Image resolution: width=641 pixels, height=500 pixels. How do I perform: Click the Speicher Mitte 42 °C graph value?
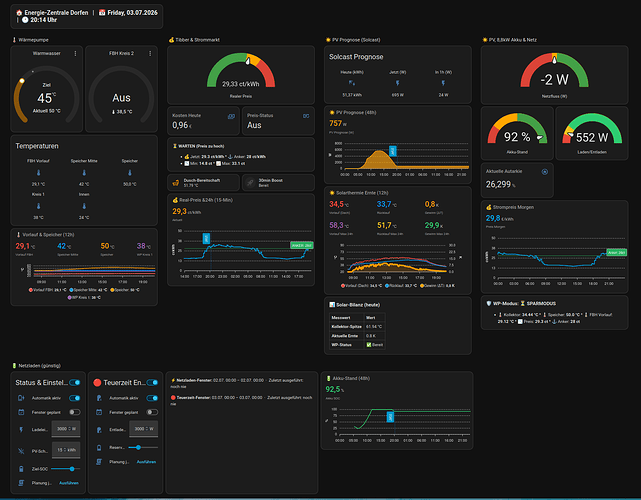pos(64,246)
